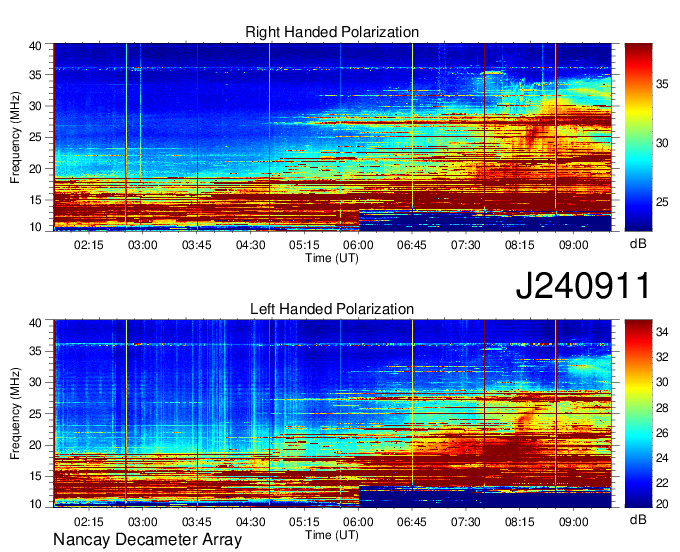This screenshot has height=552, width=680.
Task: Click the Right Handed Polarization spectrogram image
Action: (333, 137)
